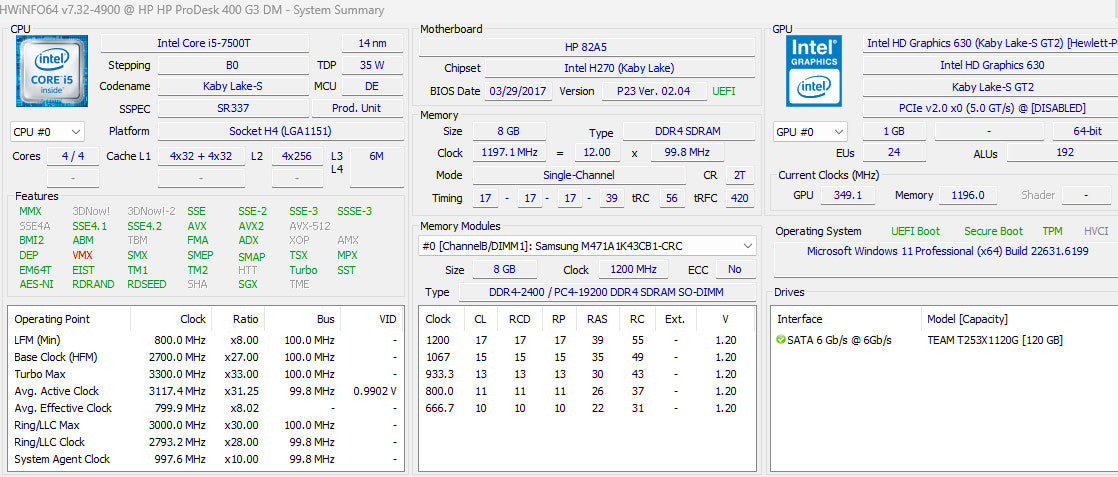Click the 666.7 row in memory timings table
The width and height of the screenshot is (1118, 477).
587,409
